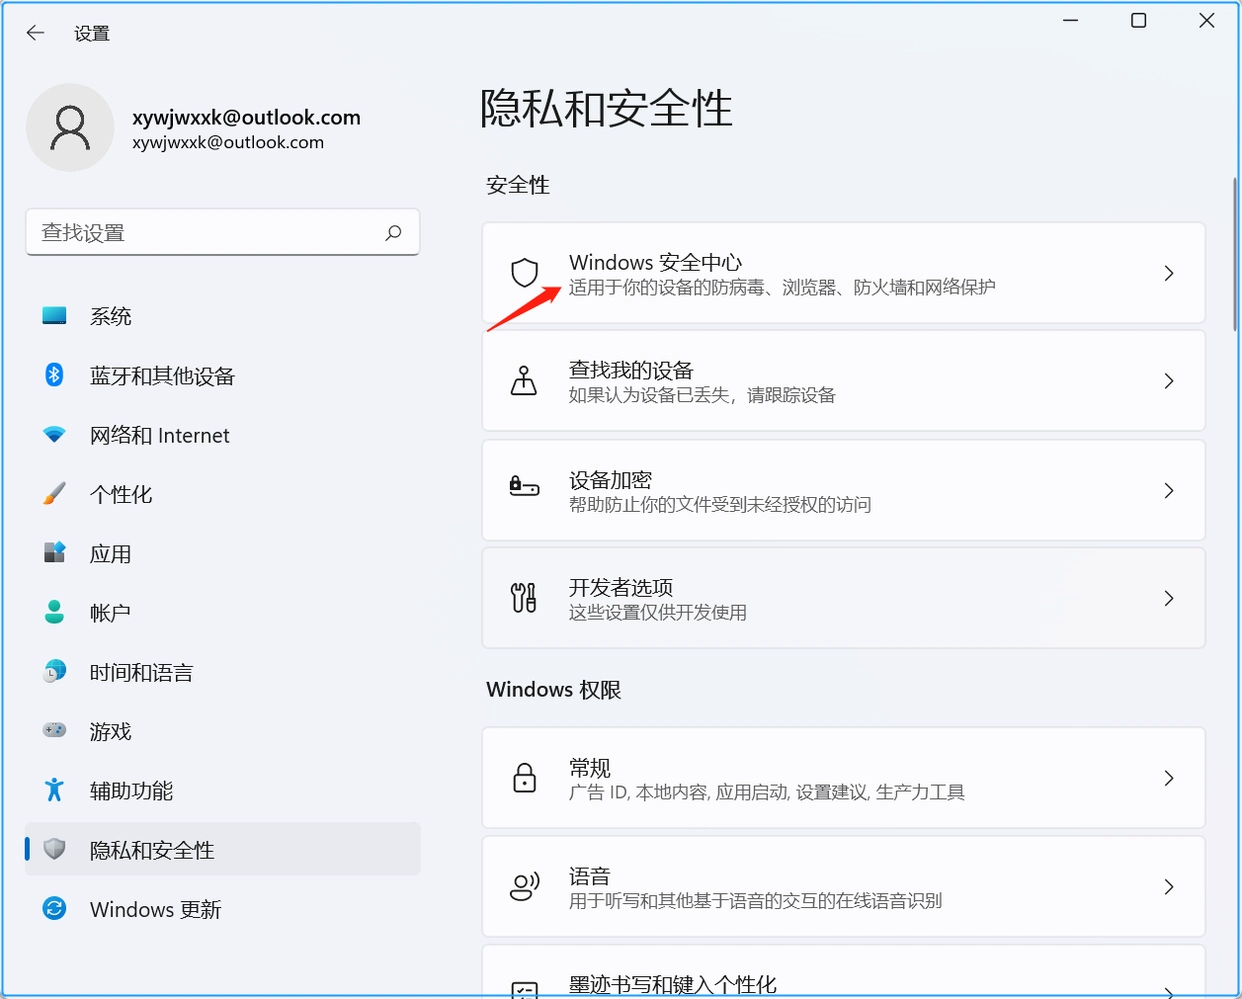Screen dimensions: 1242x999
Task: Open 蓝牙和其他设备 via its Bluetooth icon
Action: click(x=55, y=375)
